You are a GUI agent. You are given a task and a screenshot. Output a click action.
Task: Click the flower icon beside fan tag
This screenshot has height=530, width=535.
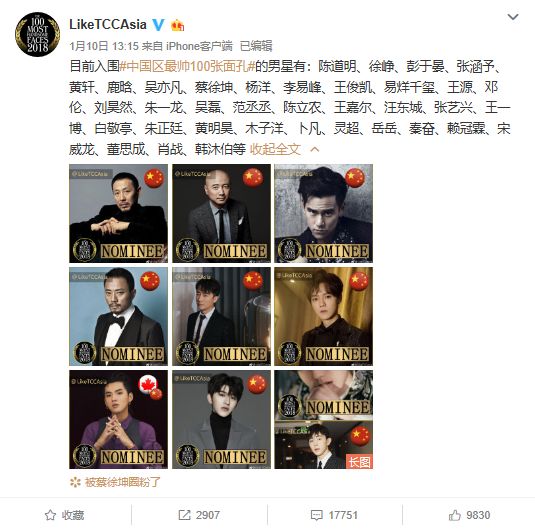click(x=75, y=482)
